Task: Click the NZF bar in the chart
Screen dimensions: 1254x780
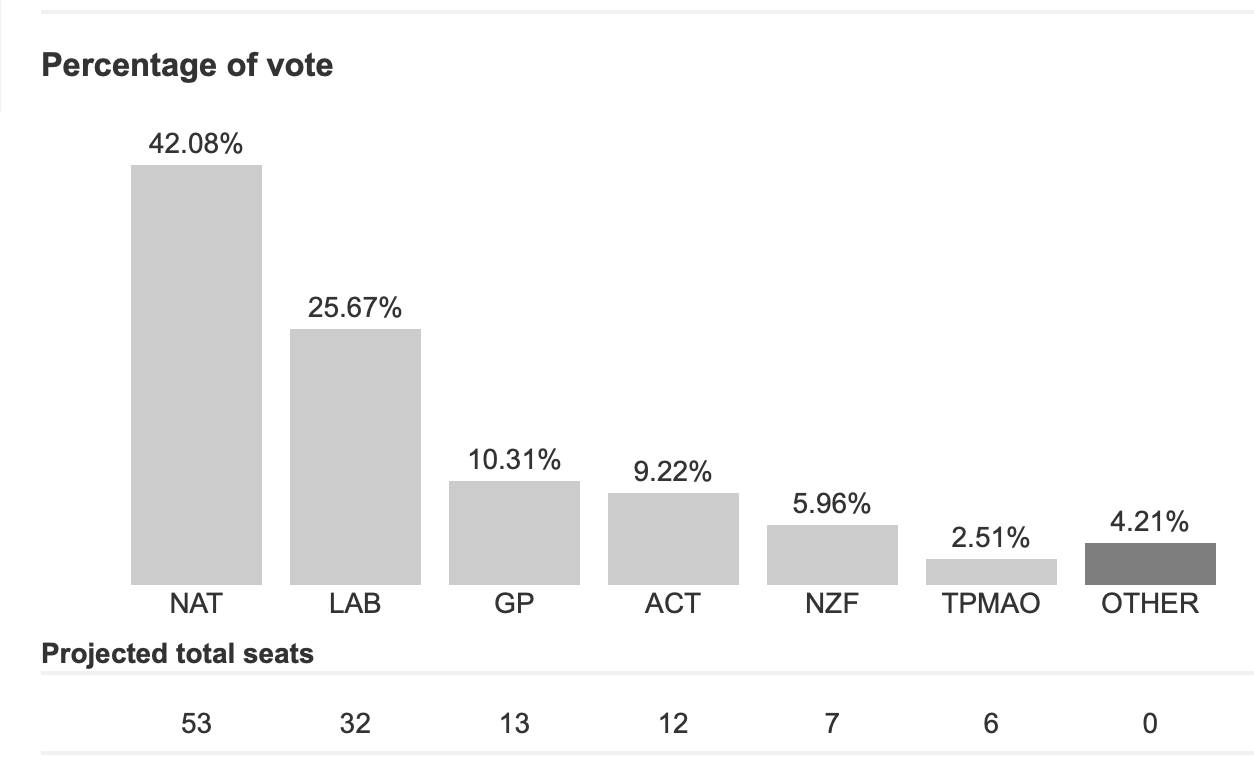Action: pos(832,555)
